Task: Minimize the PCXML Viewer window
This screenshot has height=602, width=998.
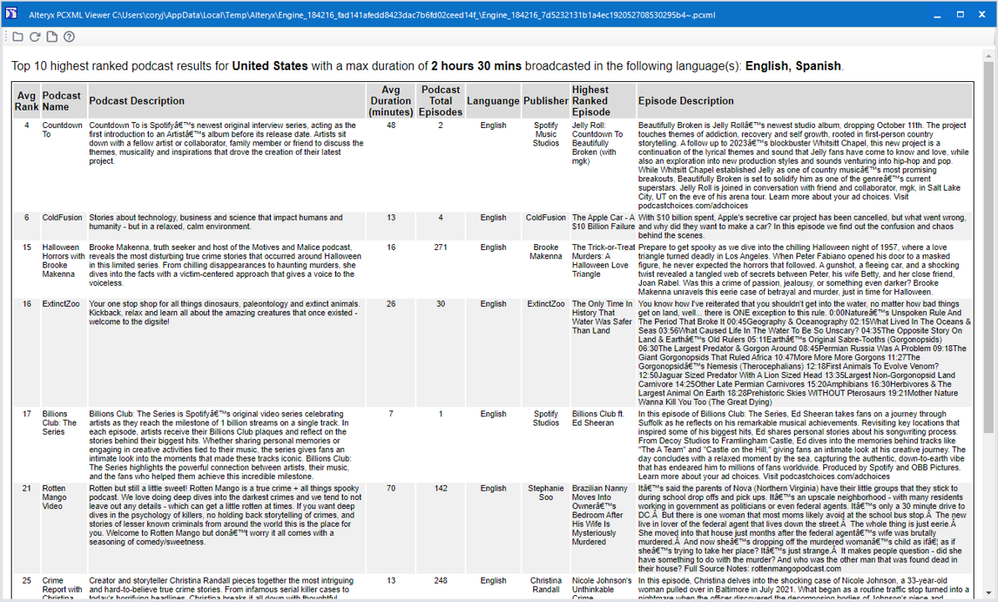Action: 938,15
